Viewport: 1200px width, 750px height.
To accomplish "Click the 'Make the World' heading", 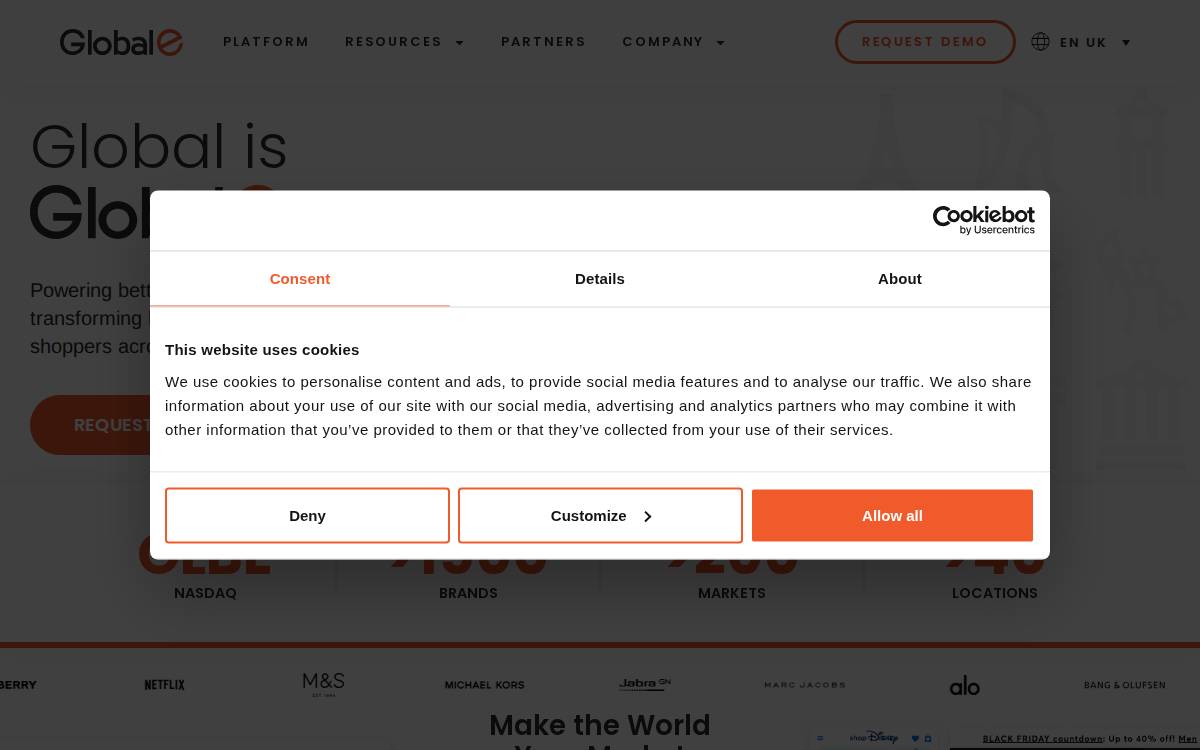I will point(600,725).
